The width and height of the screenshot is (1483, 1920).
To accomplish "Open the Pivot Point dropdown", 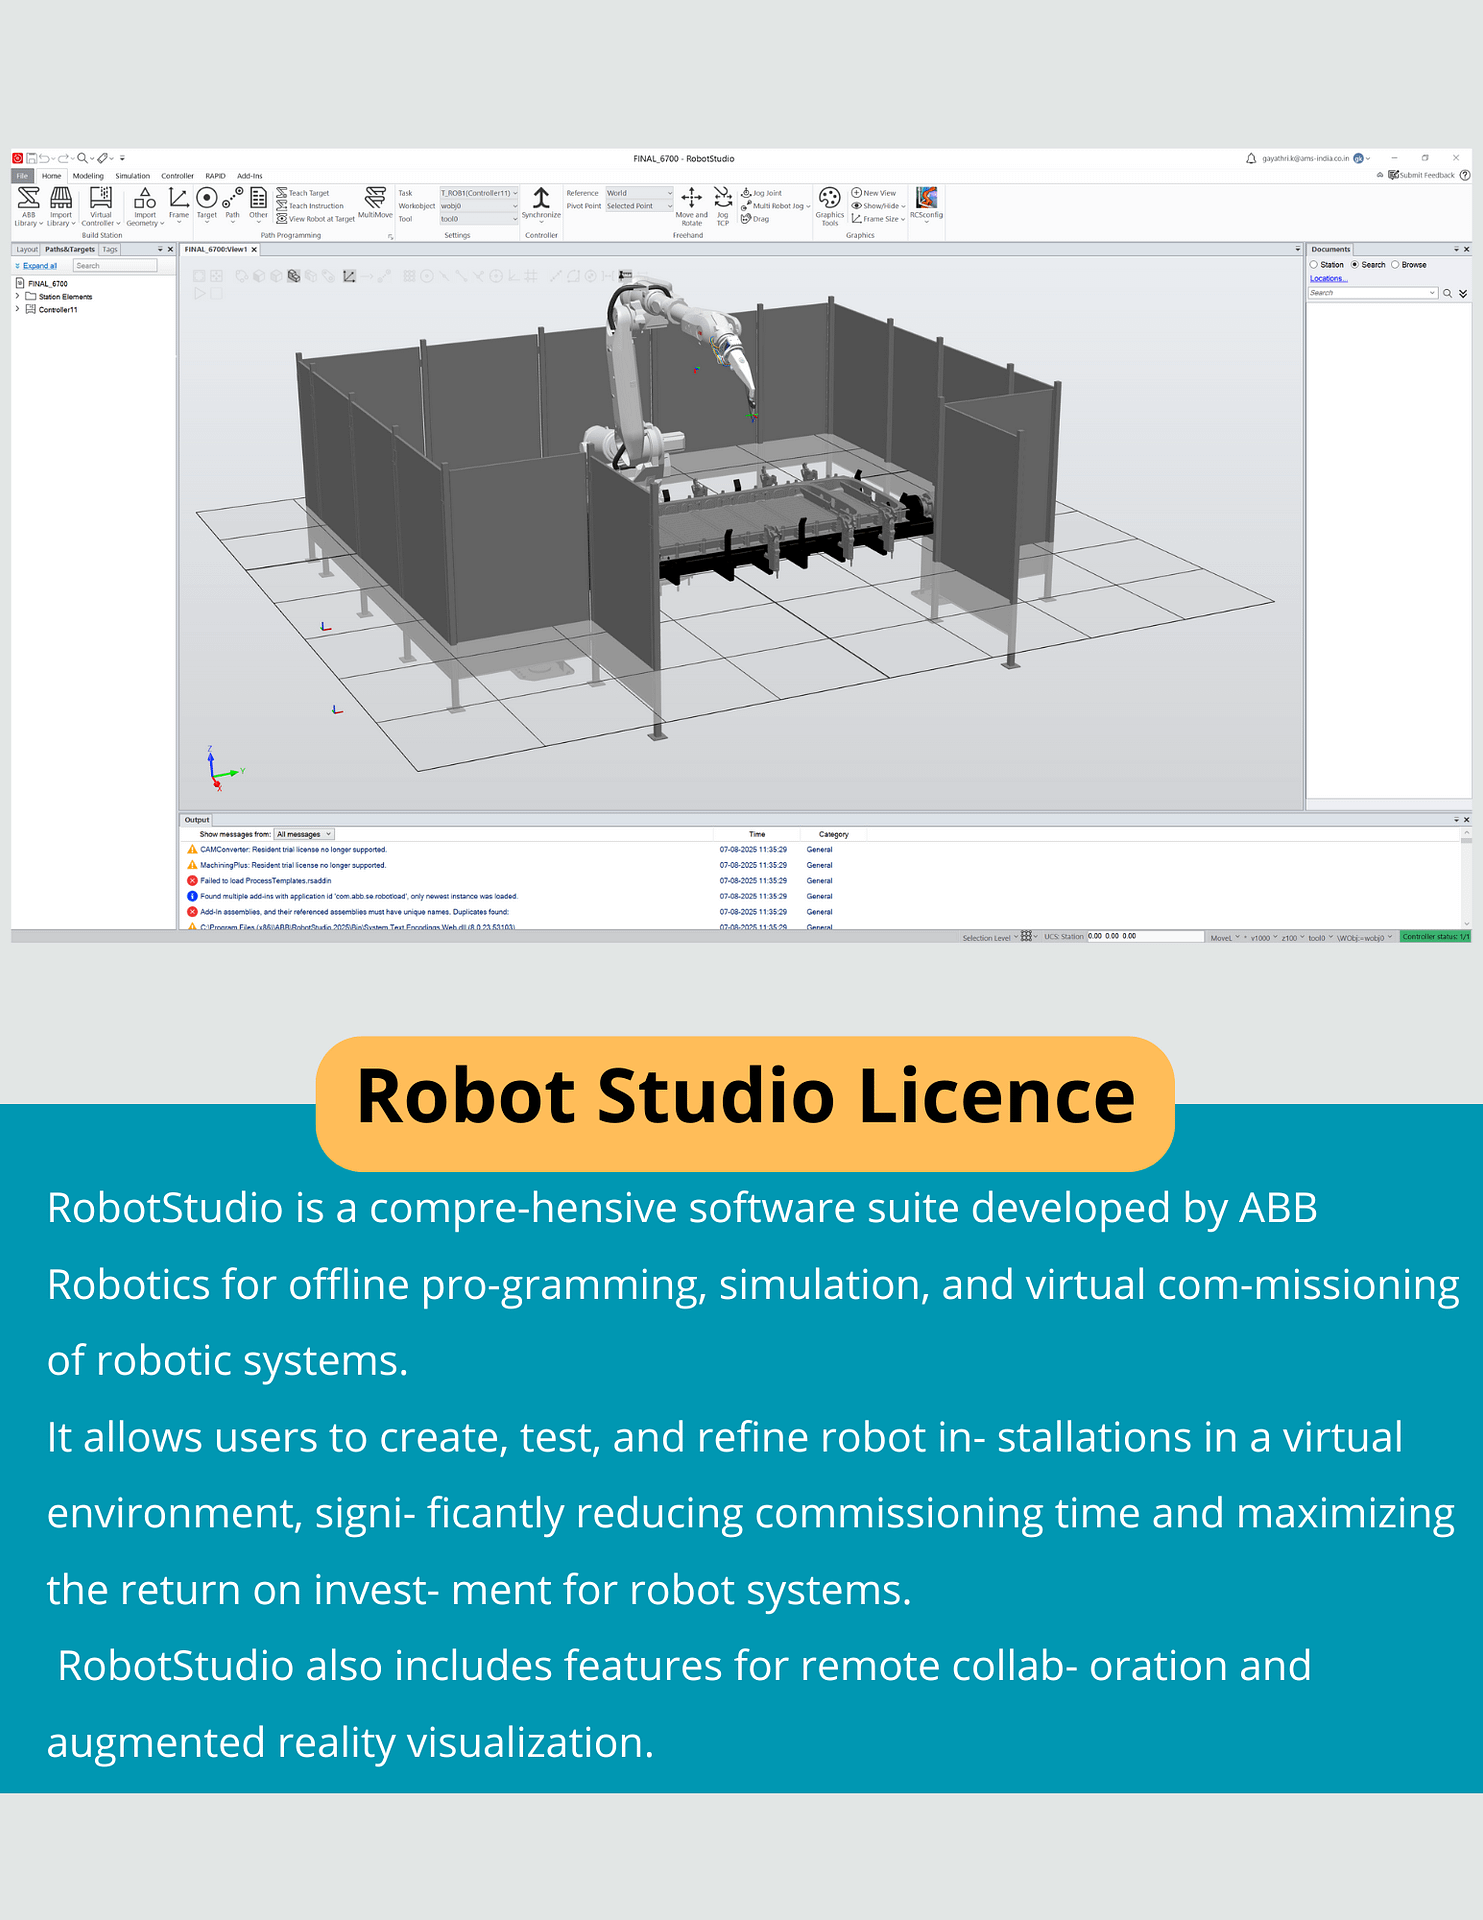I will pos(639,206).
